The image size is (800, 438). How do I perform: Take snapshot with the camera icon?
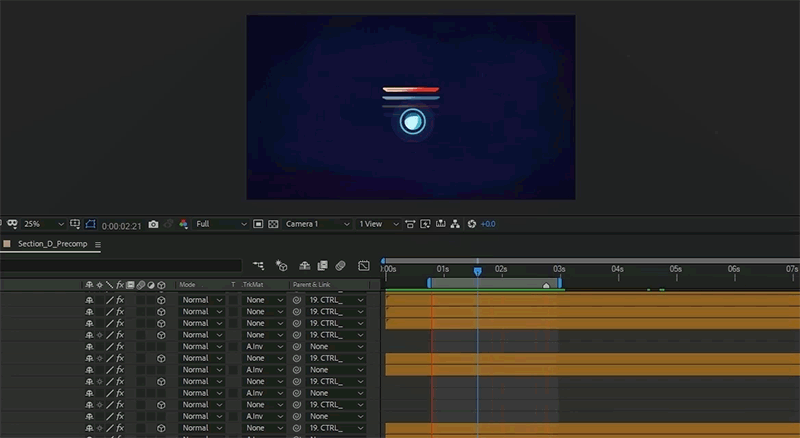pos(153,224)
